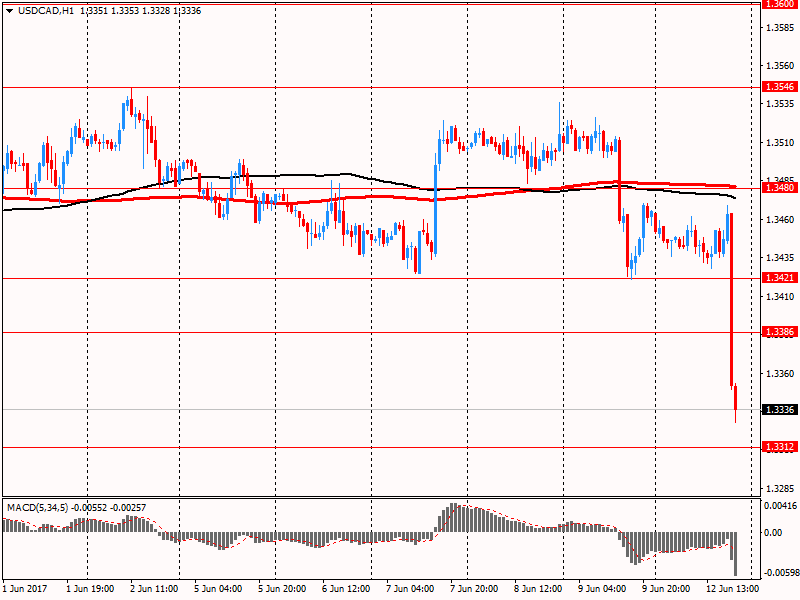Select the 2 Jun 11:00 time label
The image size is (800, 600).
(x=154, y=589)
